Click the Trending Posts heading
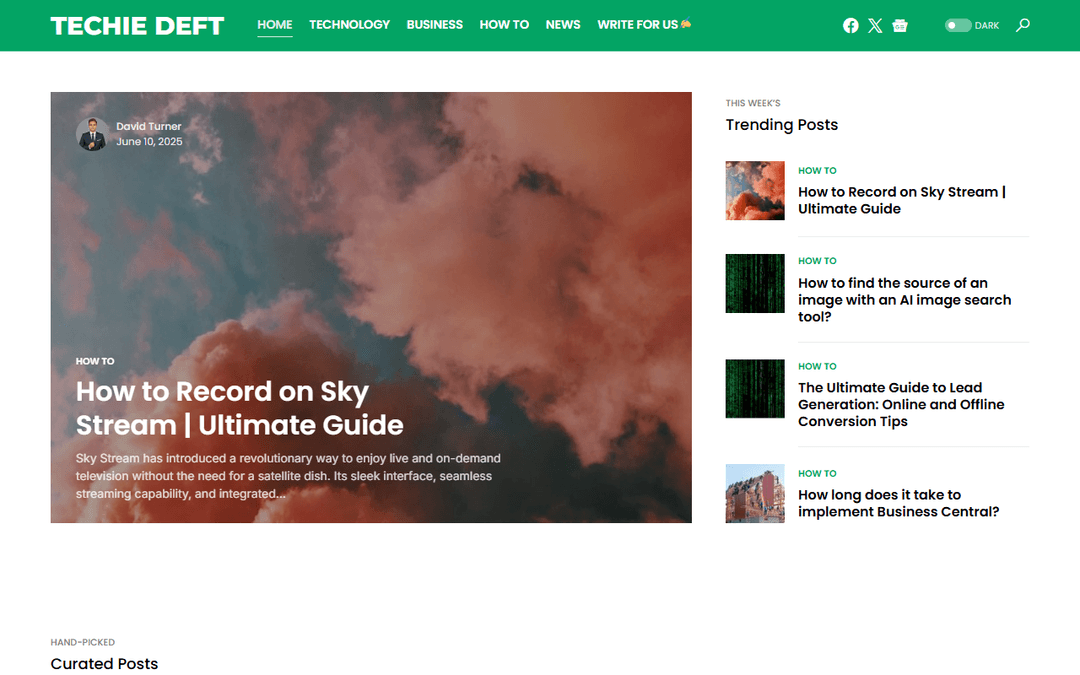This screenshot has width=1080, height=675. [x=782, y=125]
